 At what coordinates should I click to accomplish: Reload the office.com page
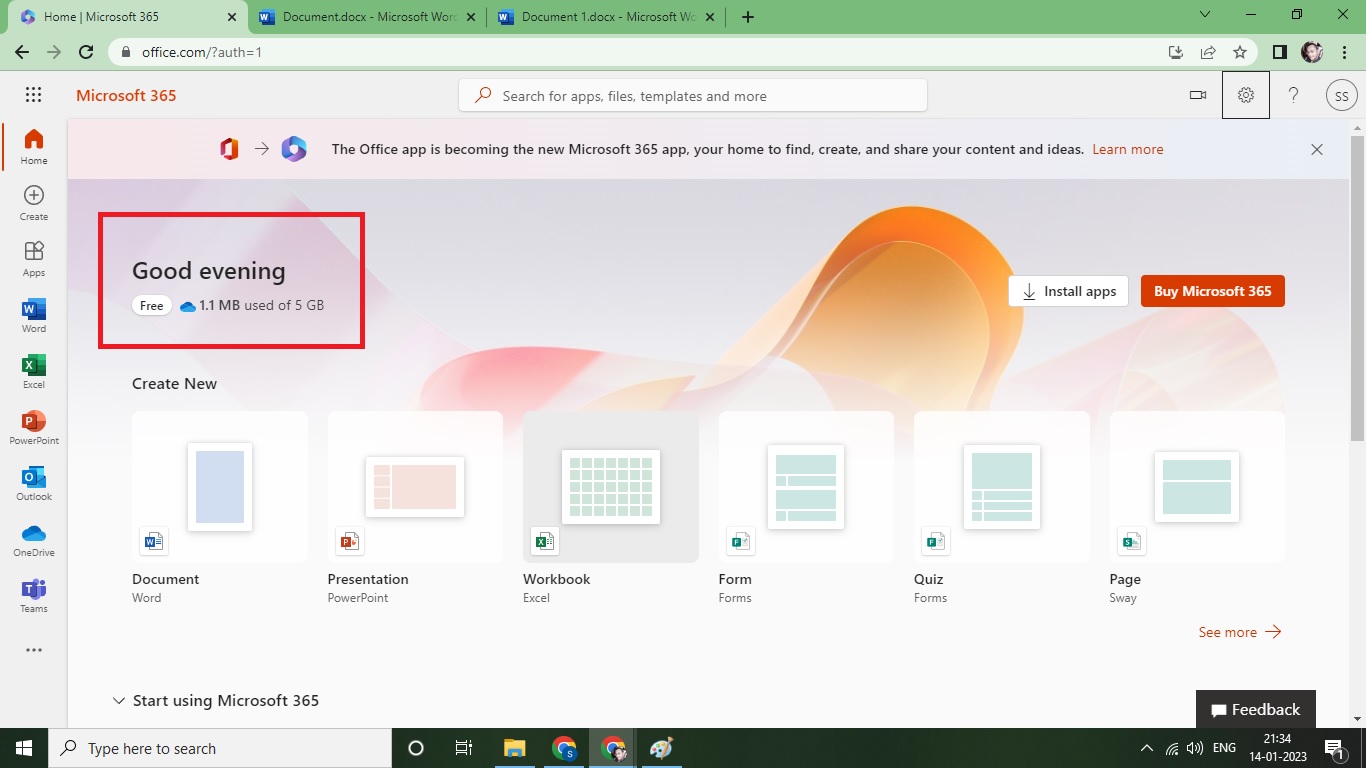point(86,52)
